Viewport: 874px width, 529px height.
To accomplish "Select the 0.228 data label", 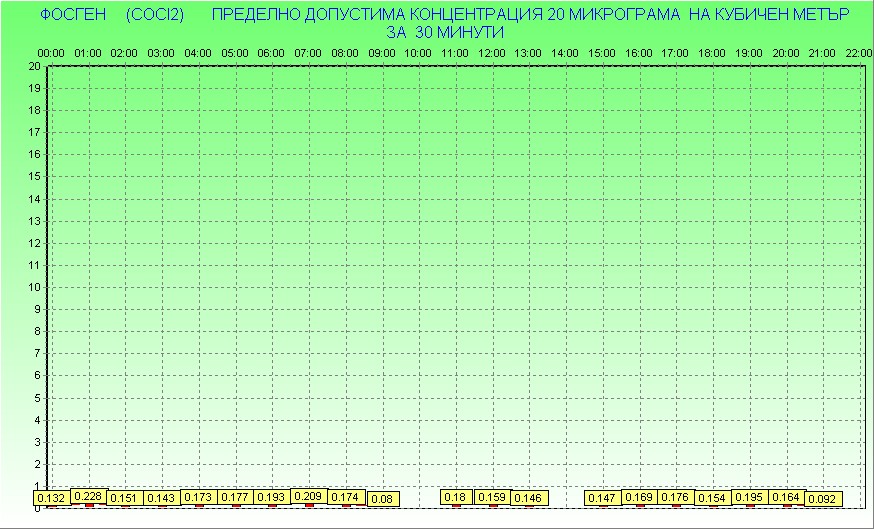I will click(x=88, y=496).
